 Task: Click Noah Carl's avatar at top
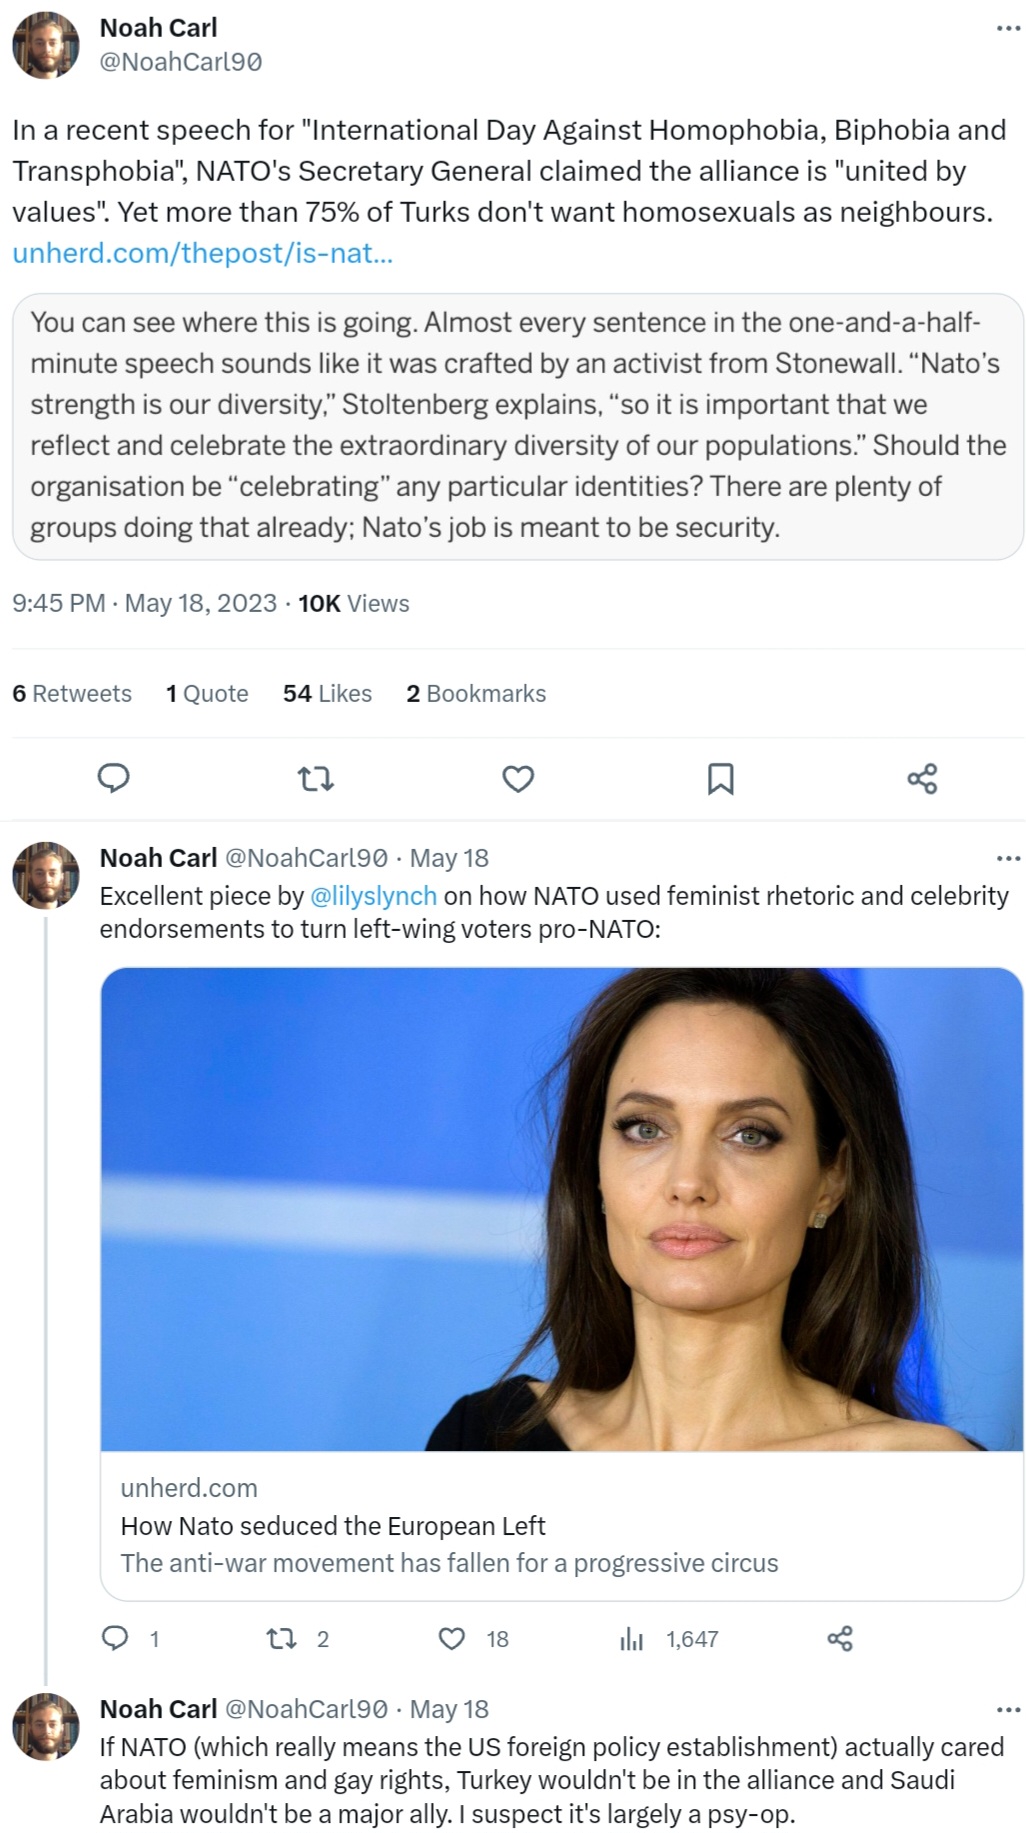point(46,46)
